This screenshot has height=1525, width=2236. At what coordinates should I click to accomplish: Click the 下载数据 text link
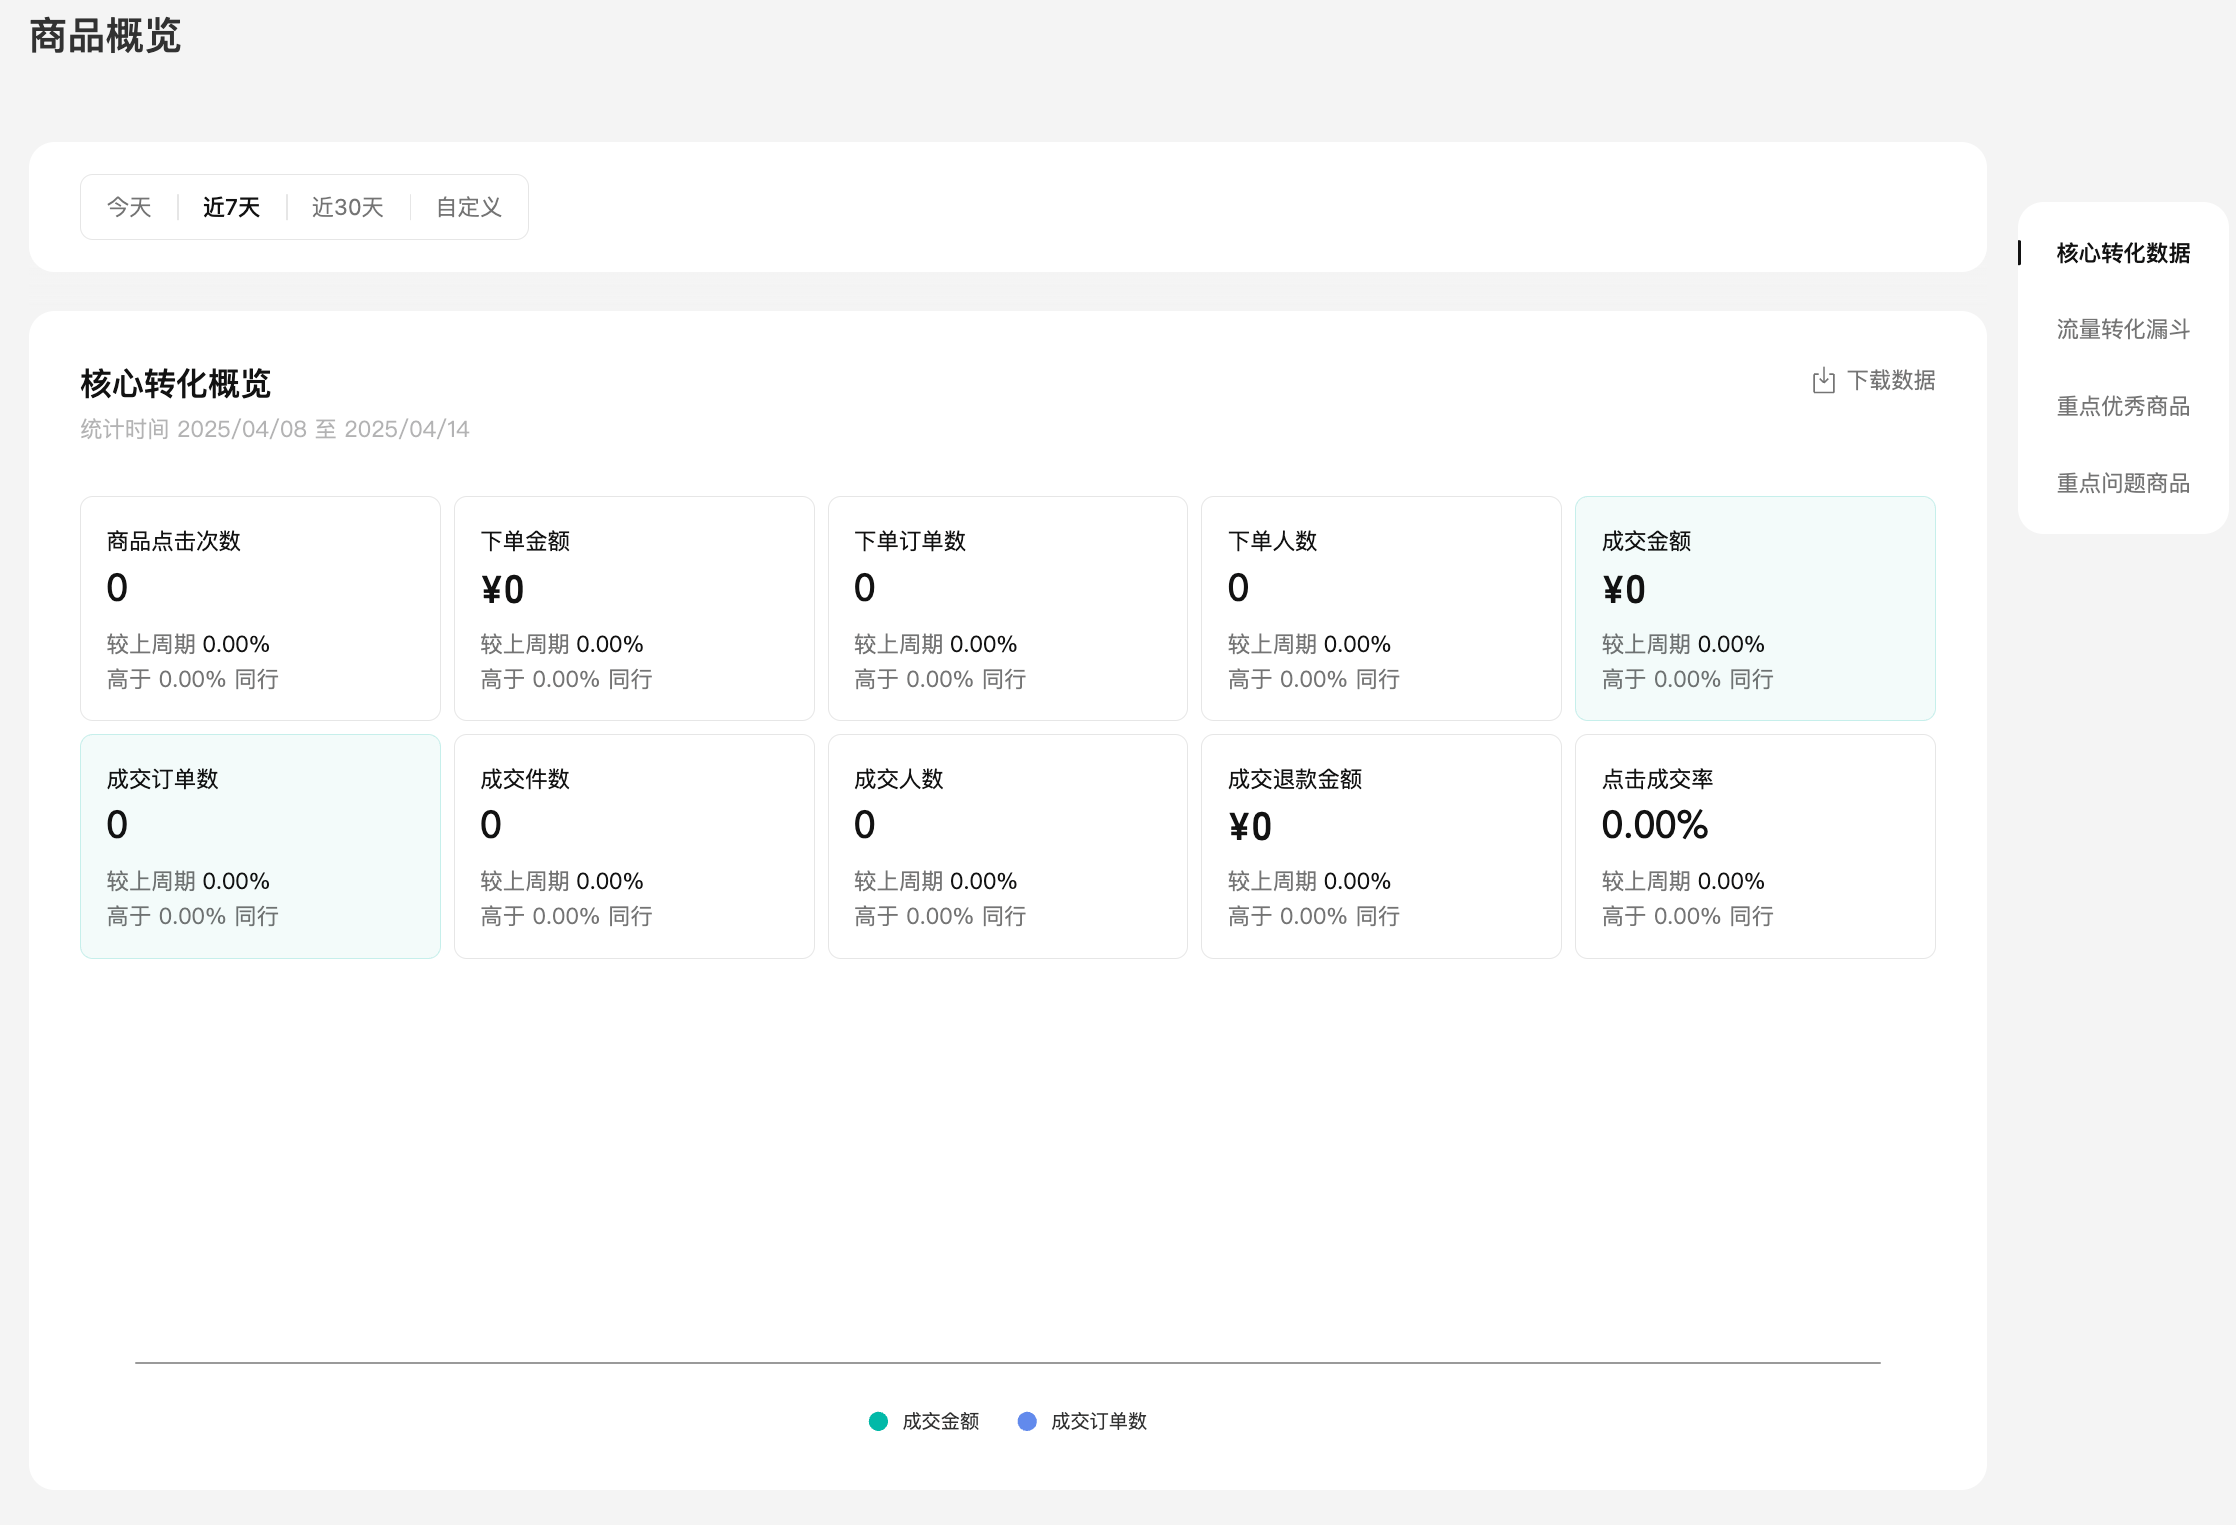pos(1890,381)
